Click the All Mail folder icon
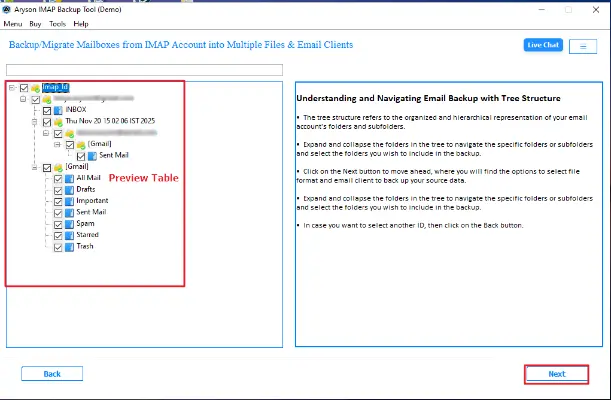 (x=69, y=179)
